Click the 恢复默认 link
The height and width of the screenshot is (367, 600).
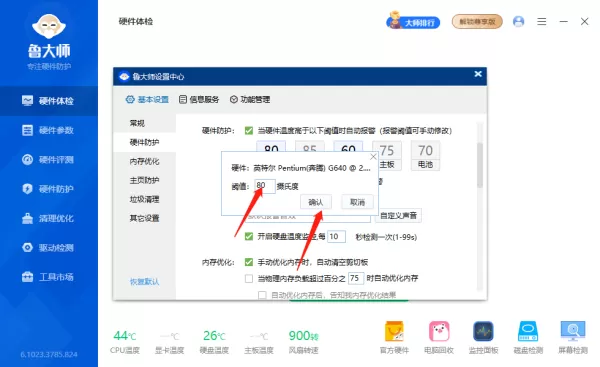144,282
